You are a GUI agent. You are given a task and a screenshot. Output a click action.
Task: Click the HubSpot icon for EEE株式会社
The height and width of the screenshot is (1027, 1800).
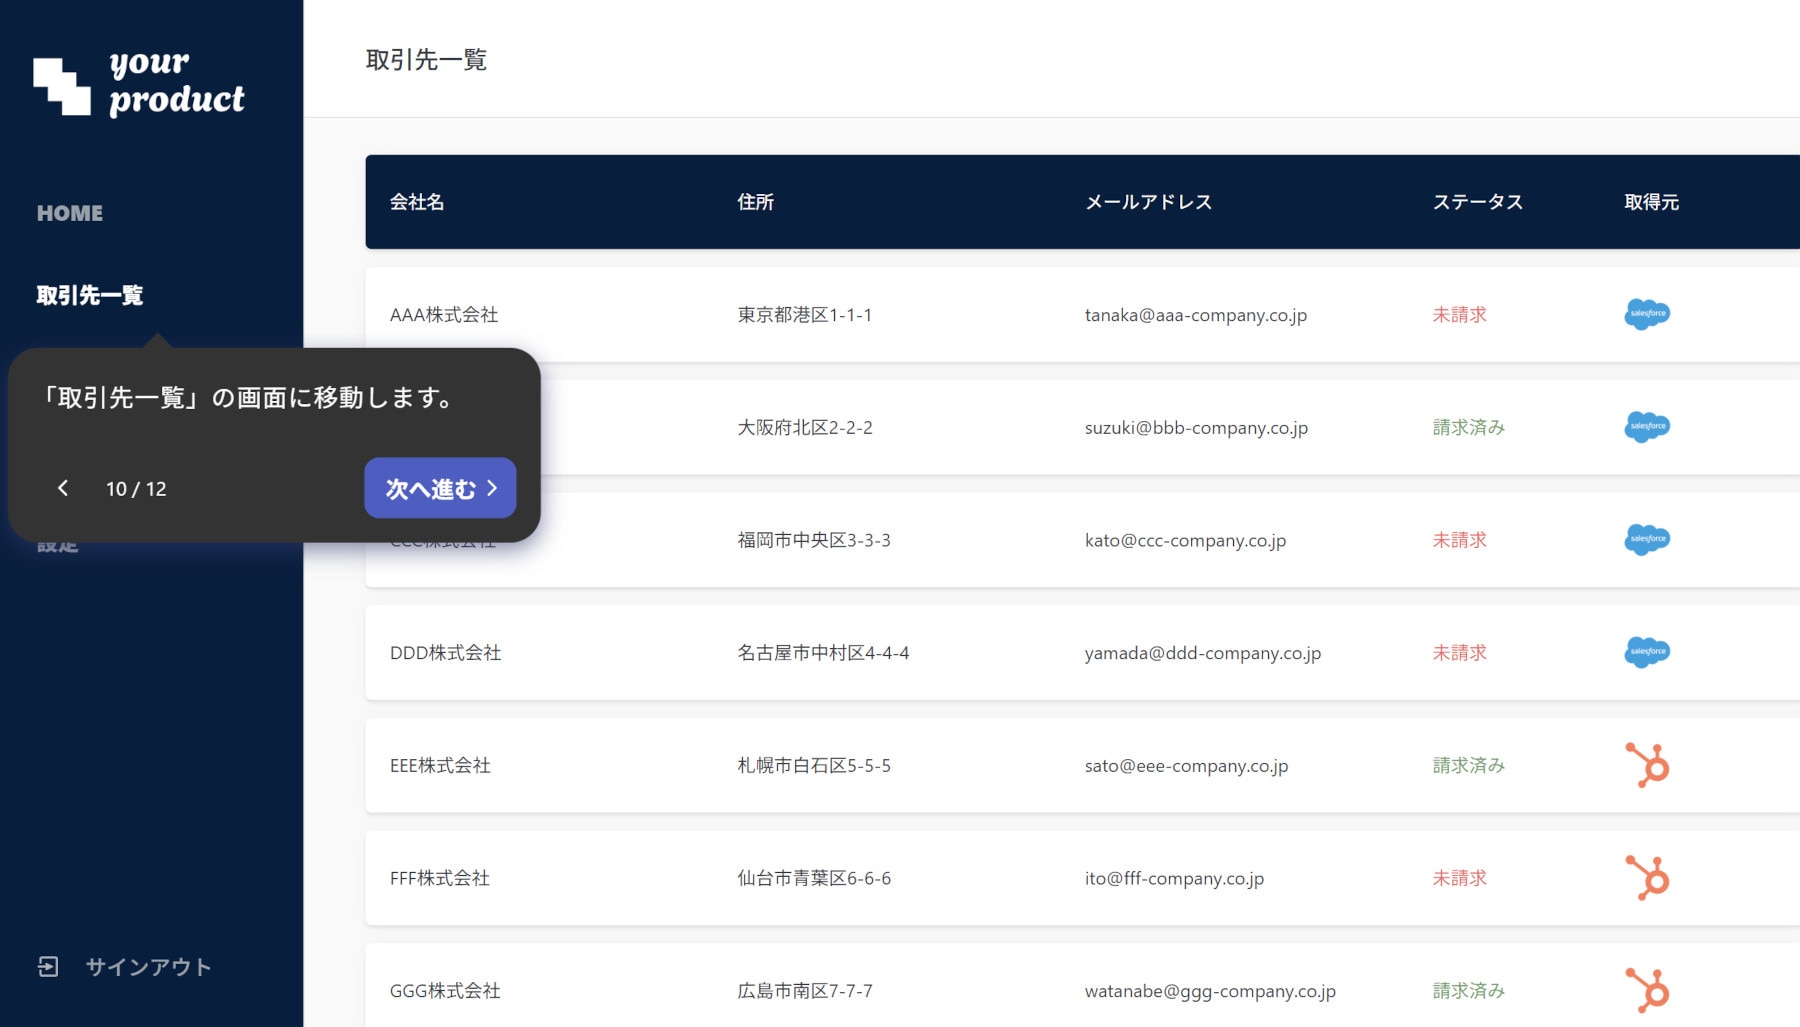point(1647,765)
